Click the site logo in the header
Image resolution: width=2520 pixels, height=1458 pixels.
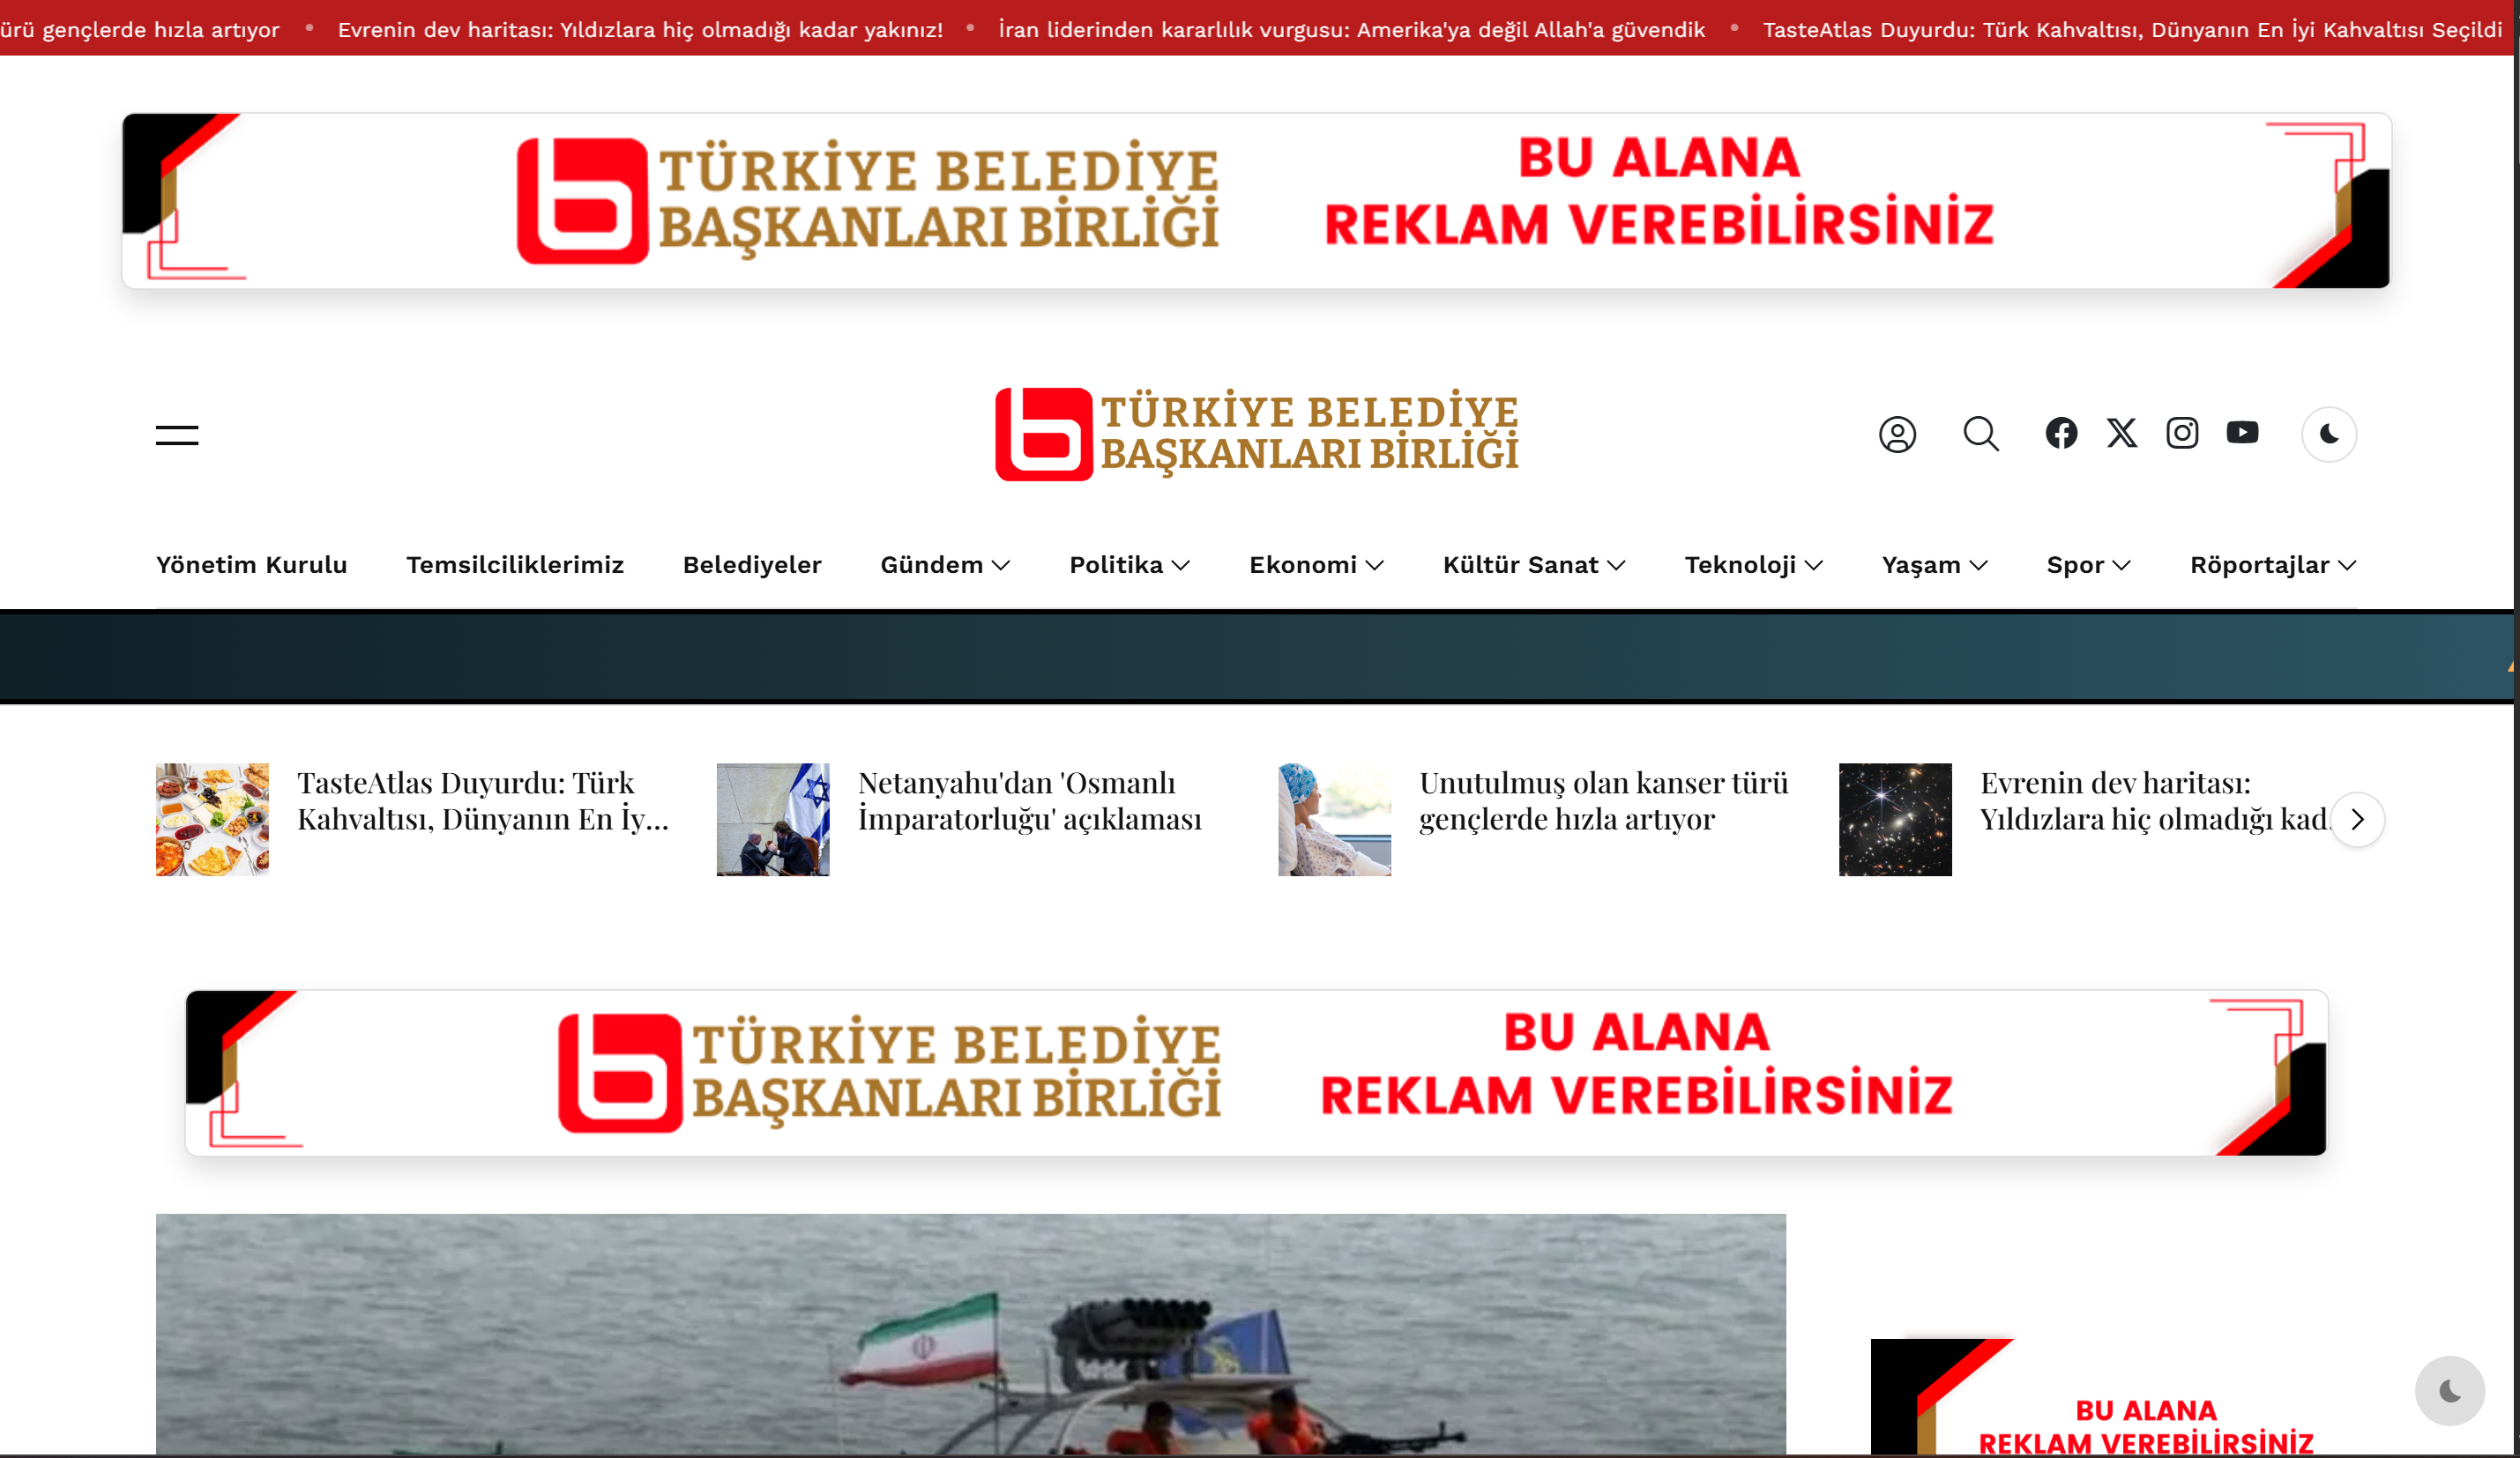[1257, 434]
